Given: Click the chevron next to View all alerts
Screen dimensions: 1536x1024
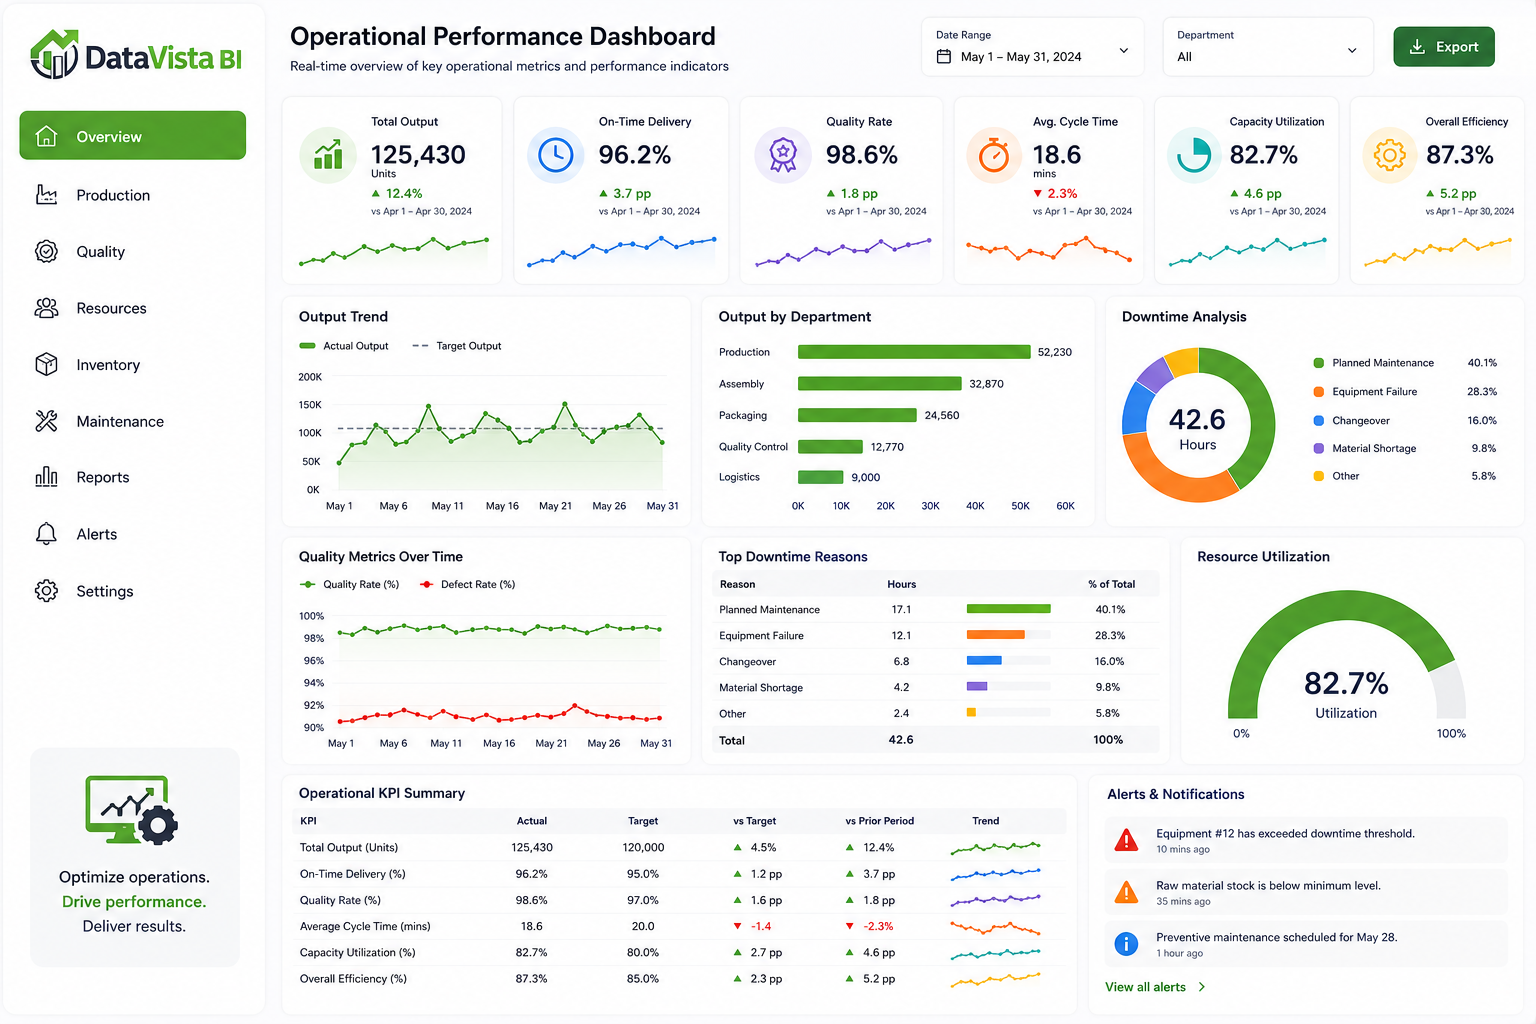Looking at the screenshot, I should (1201, 987).
